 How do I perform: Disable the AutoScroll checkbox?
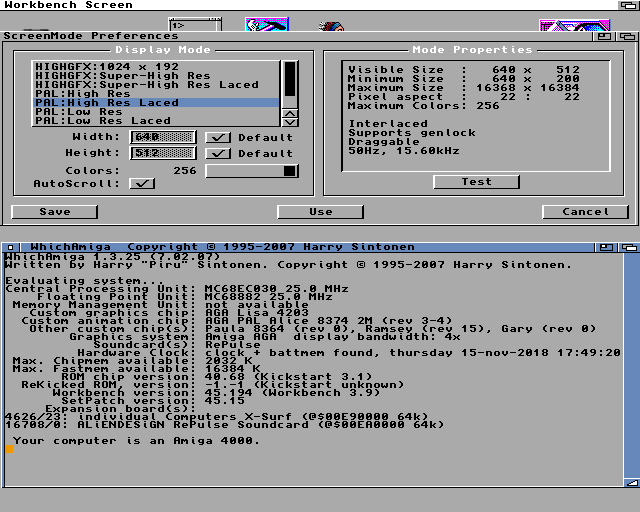pyautogui.click(x=143, y=183)
